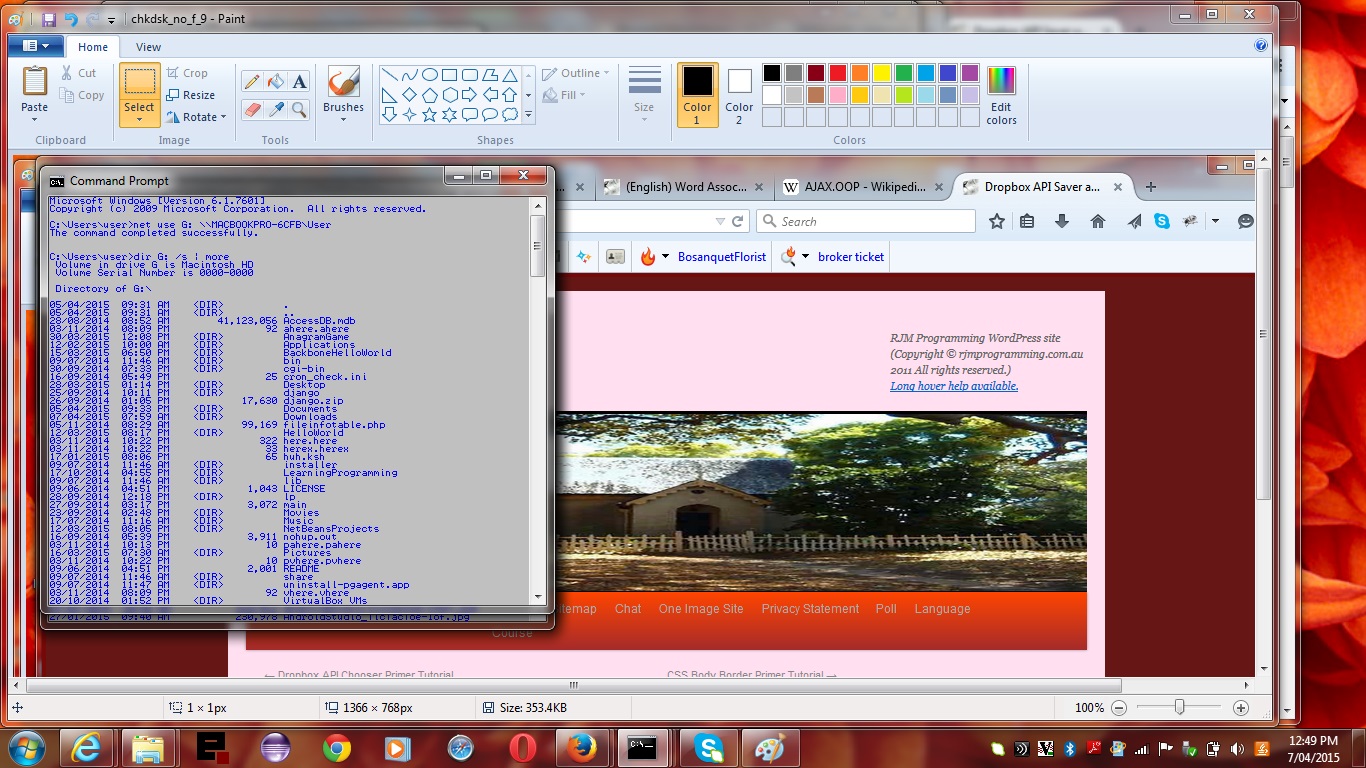The width and height of the screenshot is (1366, 768).
Task: Undo with the quick access Undo arrow
Action: coord(70,18)
